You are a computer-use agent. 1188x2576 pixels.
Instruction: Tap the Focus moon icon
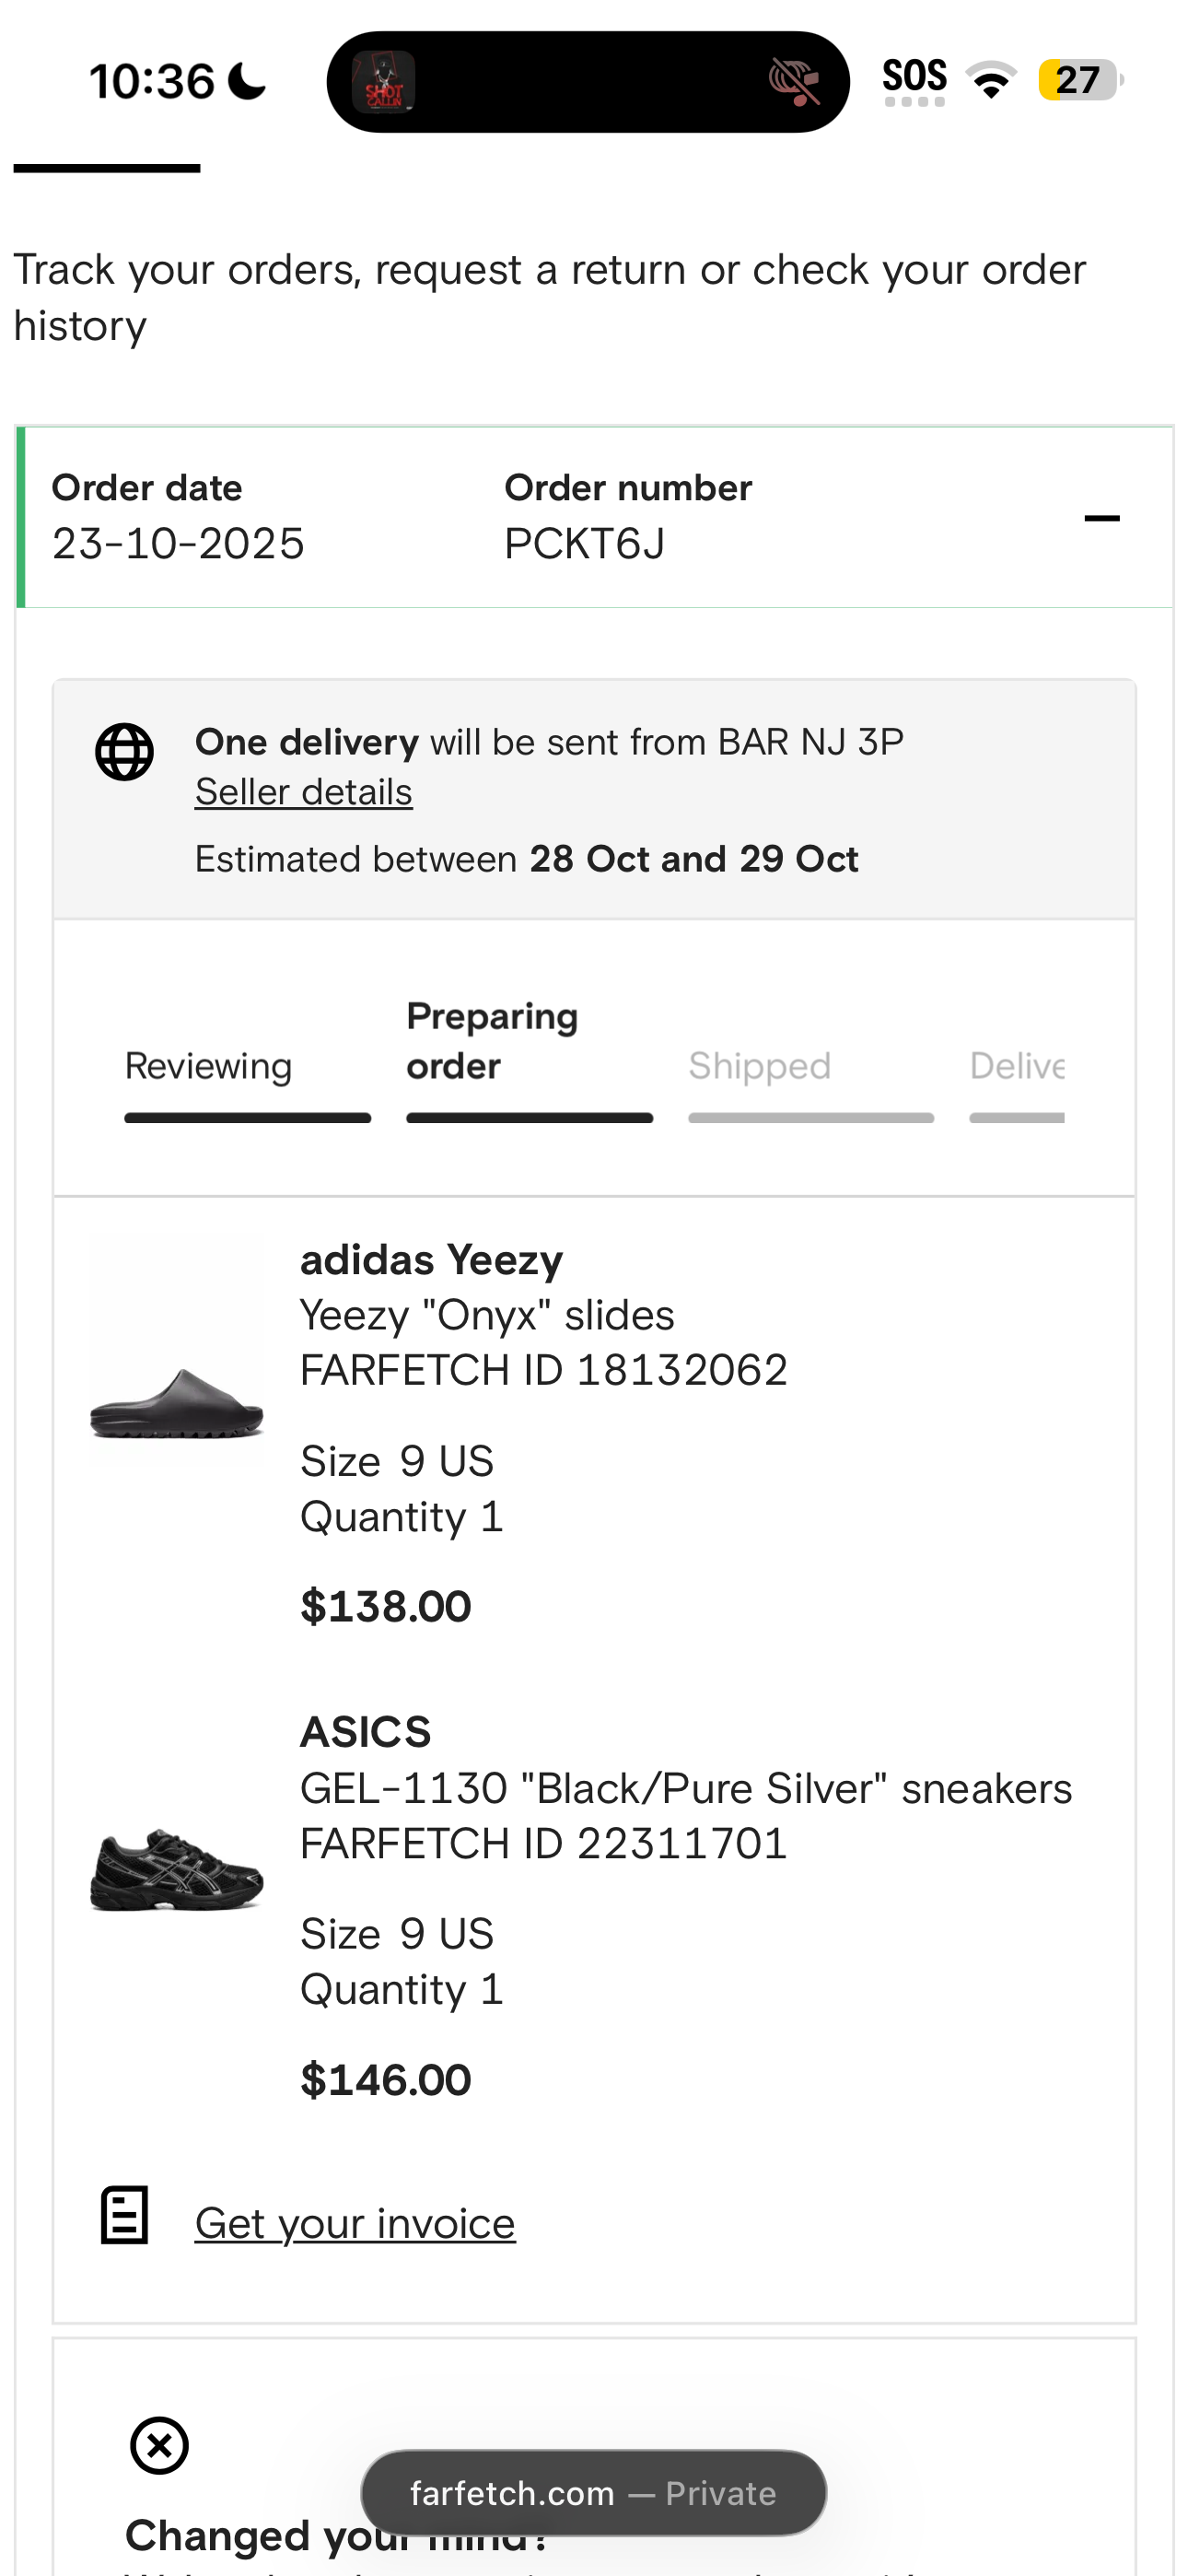(x=247, y=81)
